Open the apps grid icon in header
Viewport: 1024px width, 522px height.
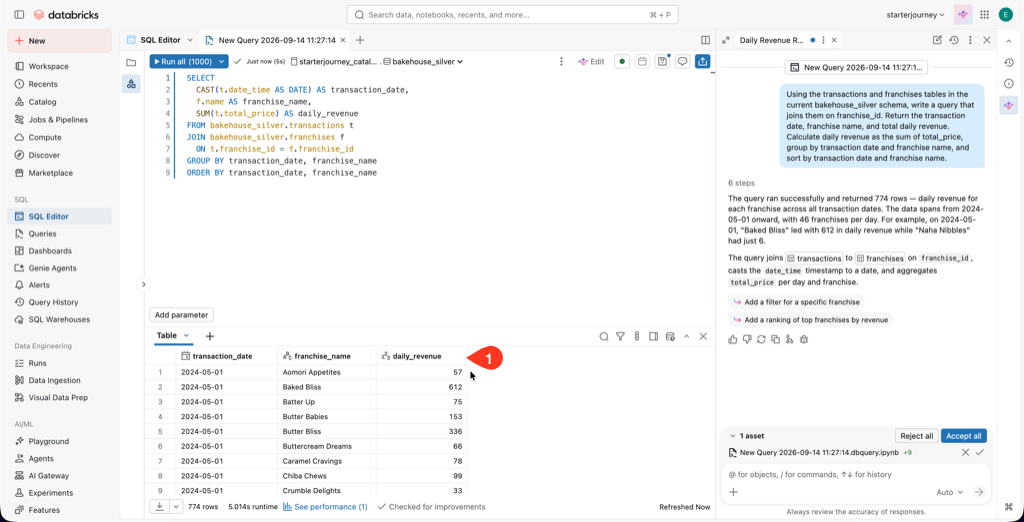coord(984,14)
